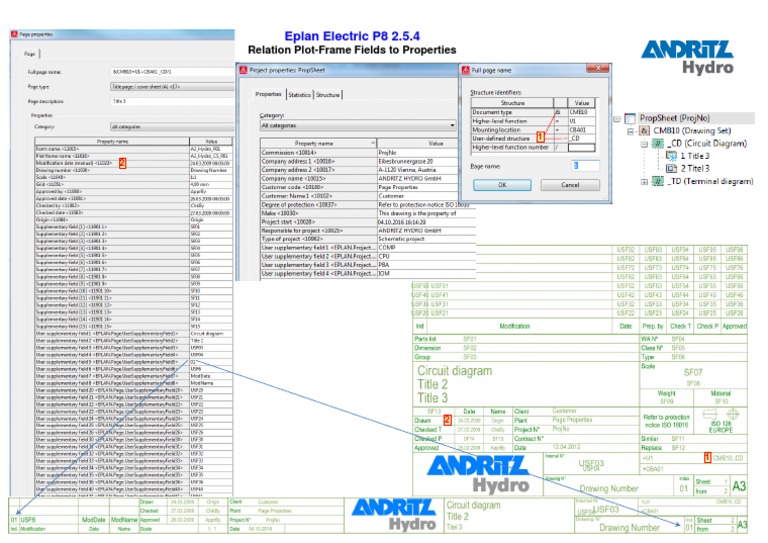The image size is (768, 543).
Task: Select the page icon beside 1 Title 3
Action: click(x=672, y=156)
